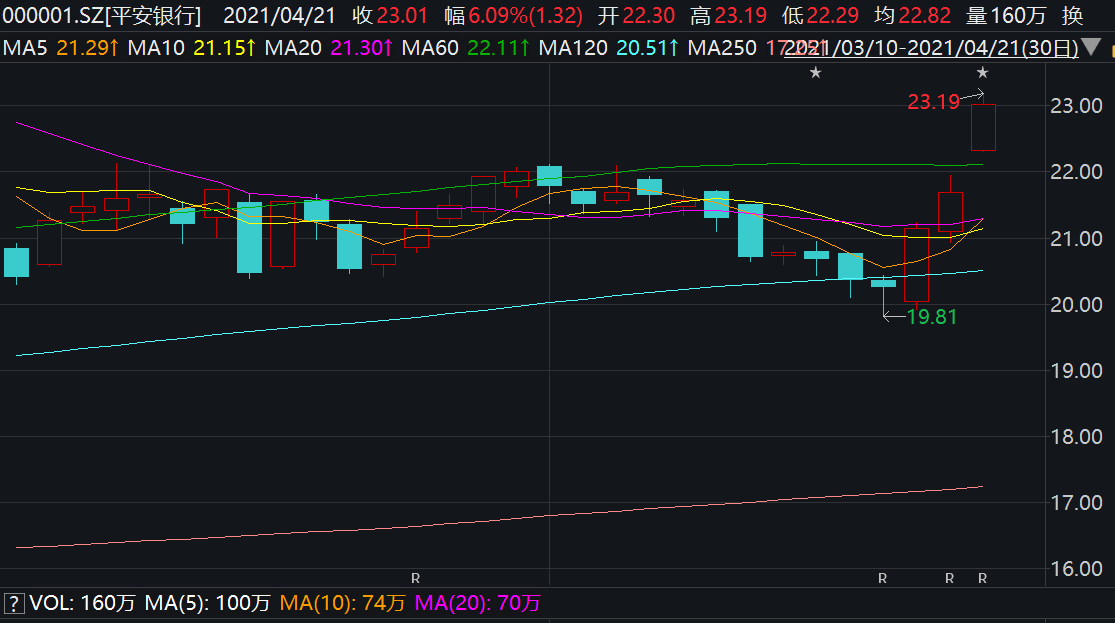Screen dimensions: 1115x623
Task: Click the MA(10): 74万 volume average
Action: [342, 604]
